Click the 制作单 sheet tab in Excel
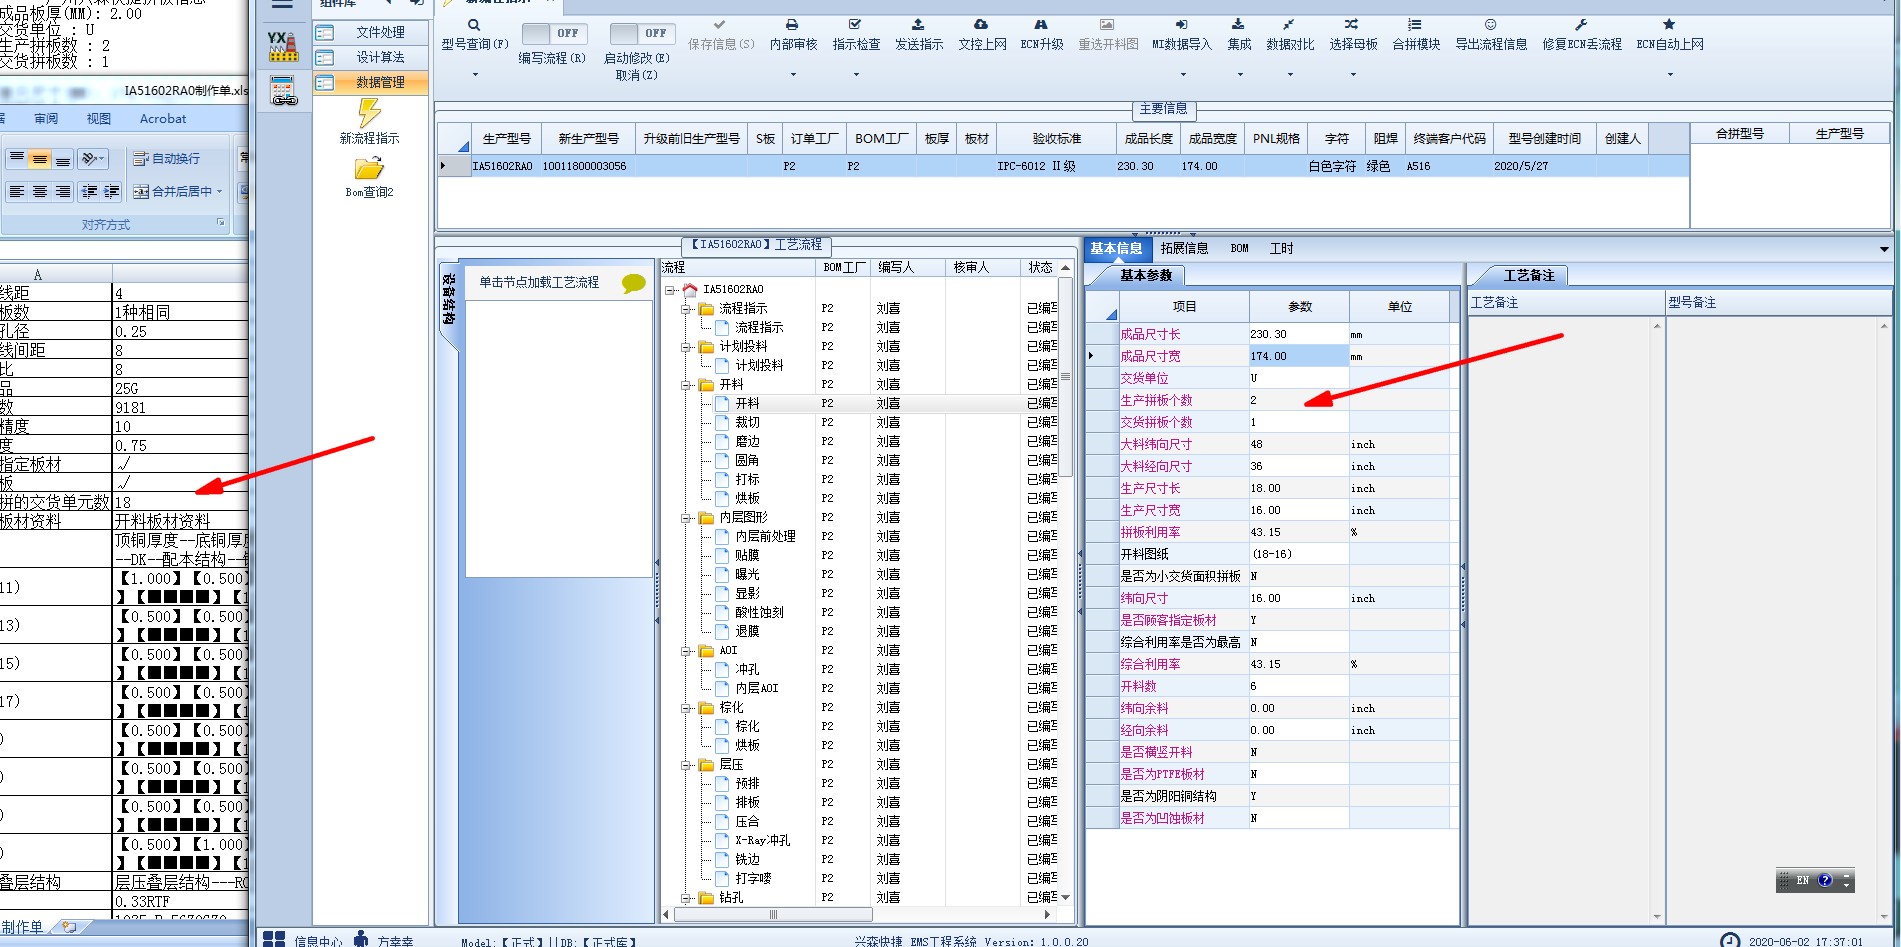 click(22, 927)
